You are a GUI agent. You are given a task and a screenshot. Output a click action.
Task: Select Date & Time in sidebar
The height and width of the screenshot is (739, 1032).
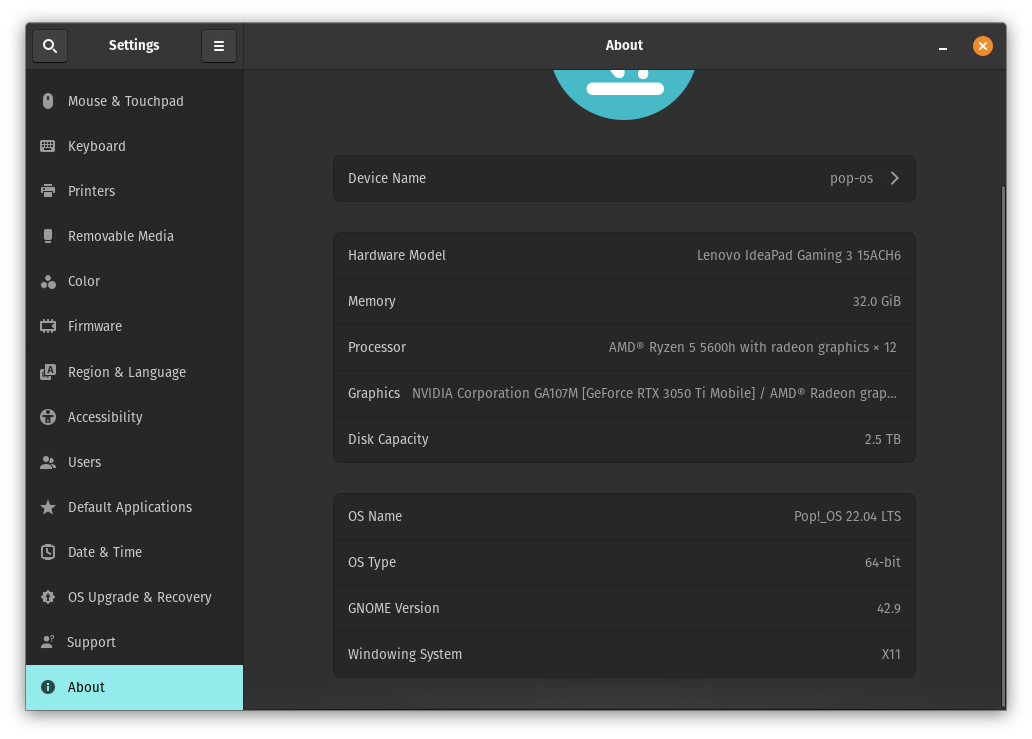pos(134,552)
